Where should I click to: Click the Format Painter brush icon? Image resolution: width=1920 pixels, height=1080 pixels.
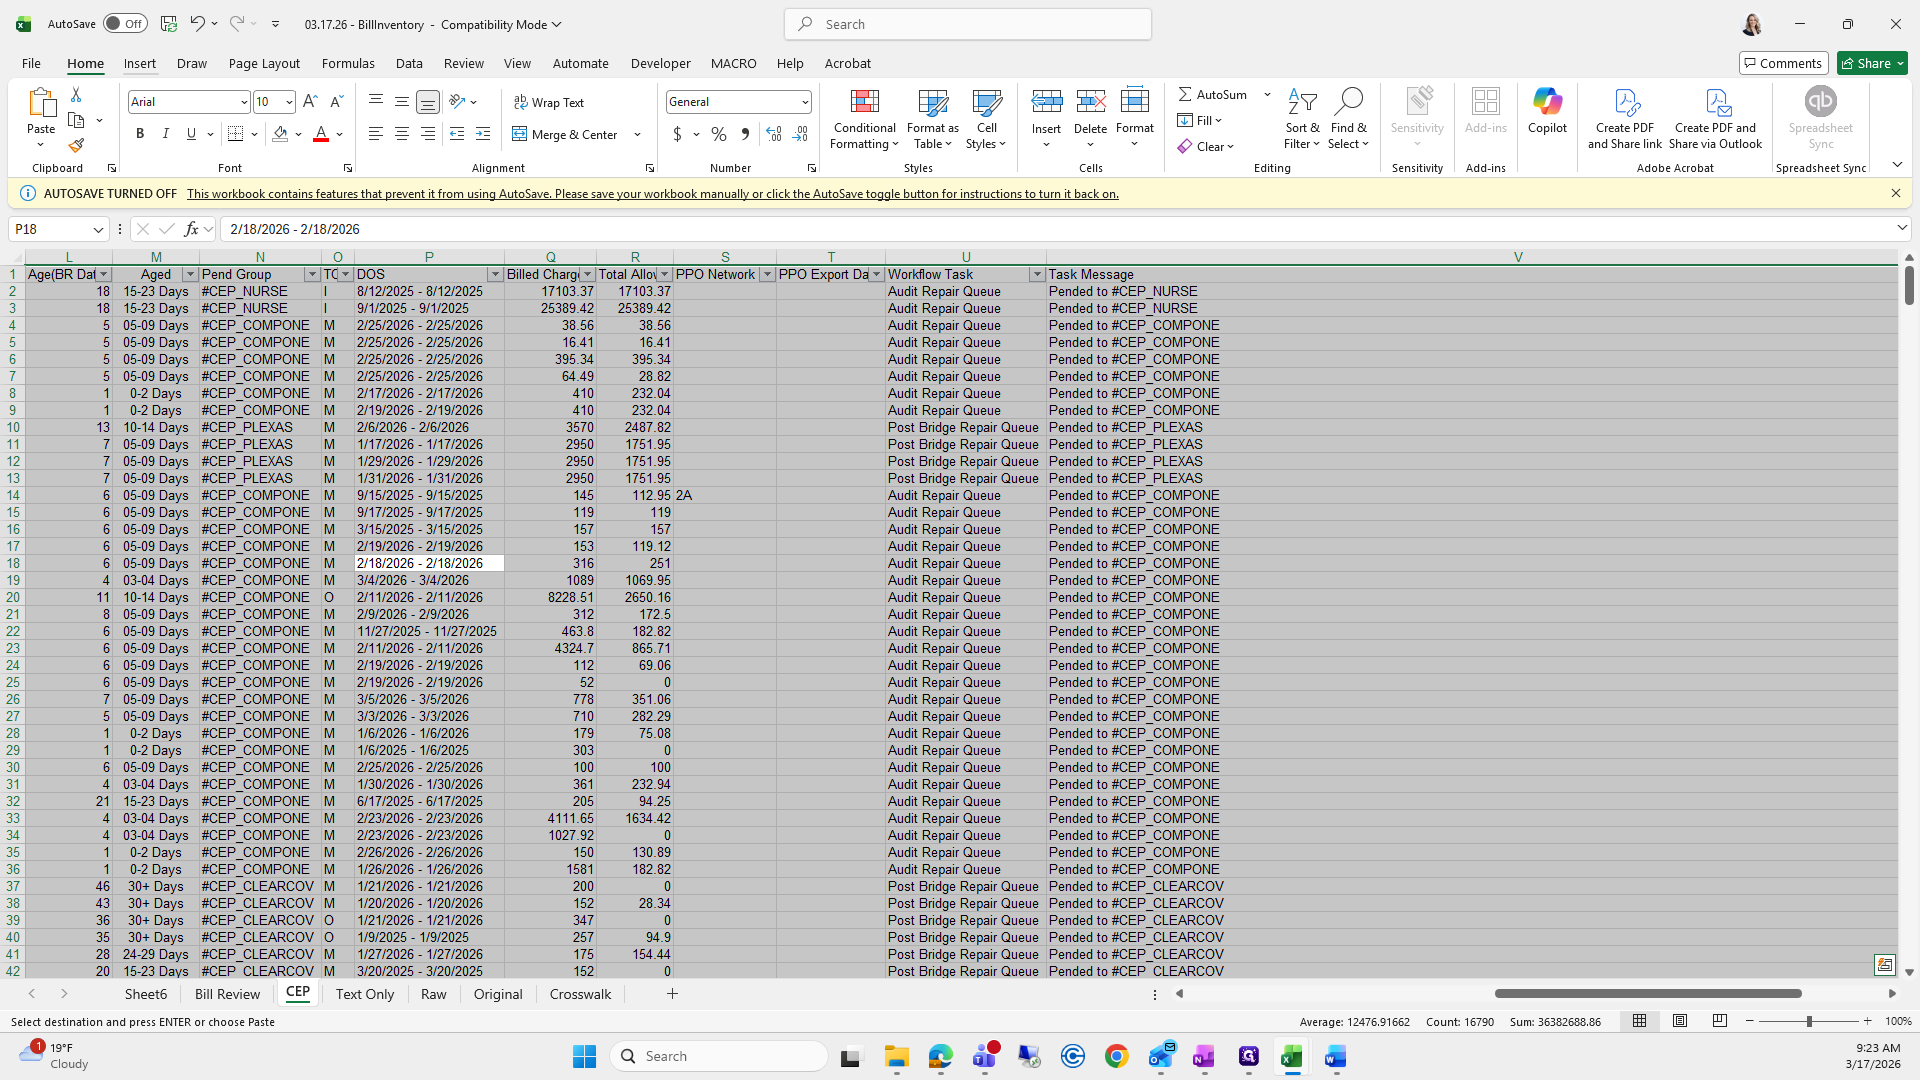click(x=76, y=146)
